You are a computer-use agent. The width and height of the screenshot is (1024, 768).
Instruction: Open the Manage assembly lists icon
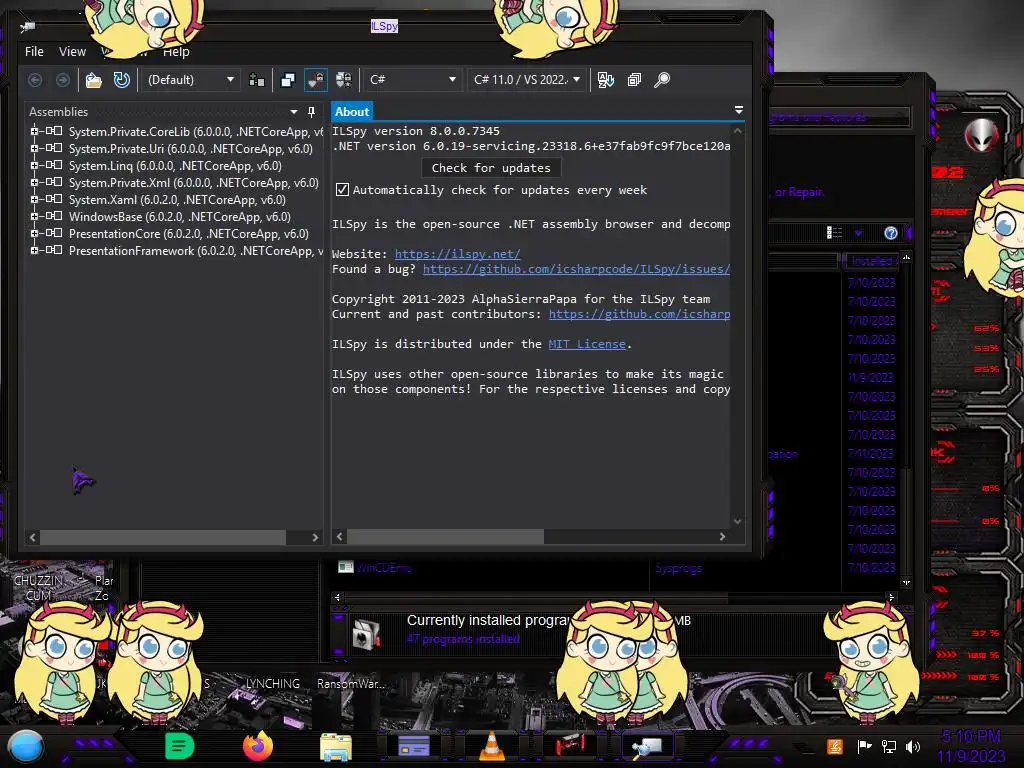(257, 80)
